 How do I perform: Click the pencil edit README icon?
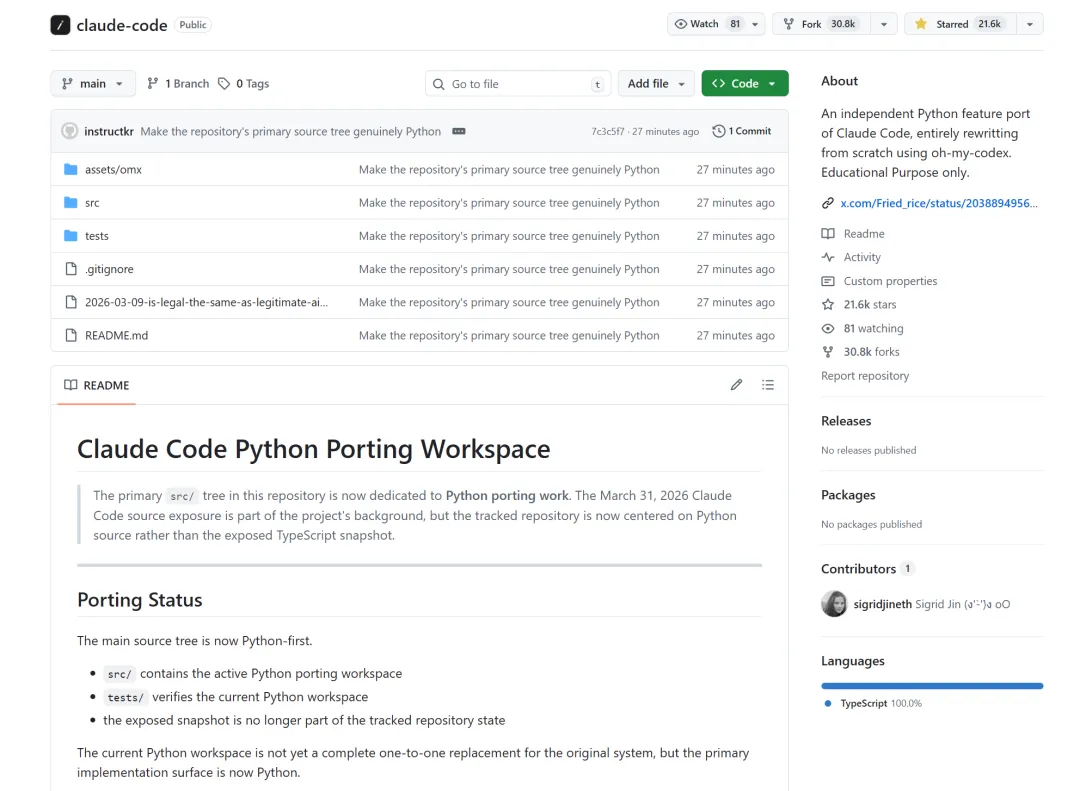tap(737, 385)
